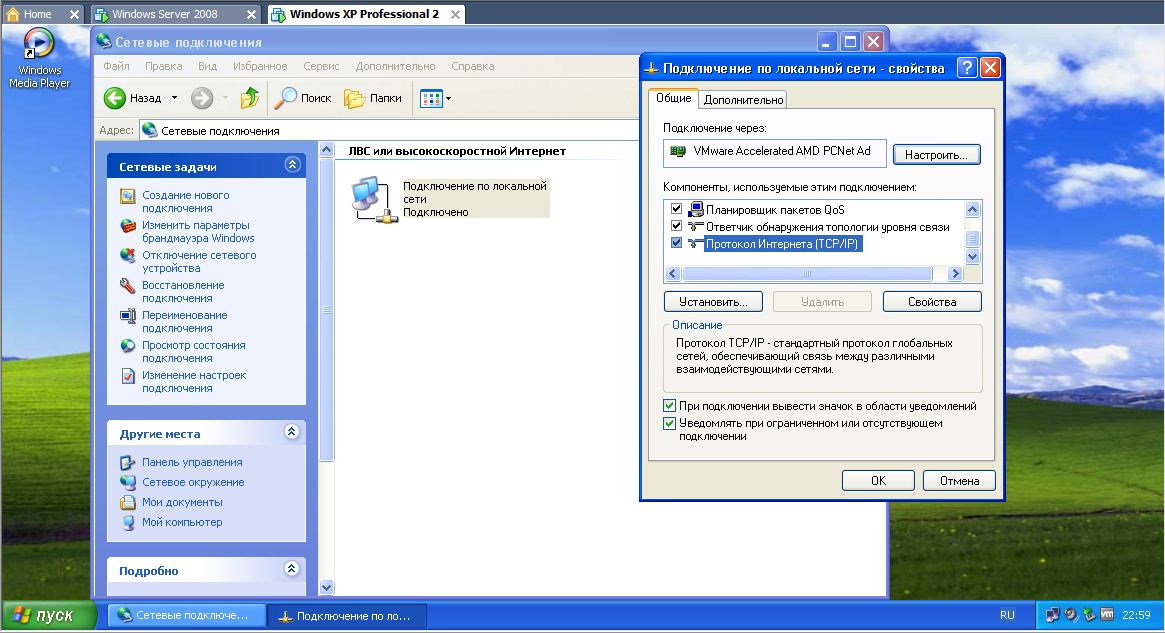The image size is (1165, 633).
Task: Open Windows Media Player desktop shortcut
Action: [x=39, y=58]
